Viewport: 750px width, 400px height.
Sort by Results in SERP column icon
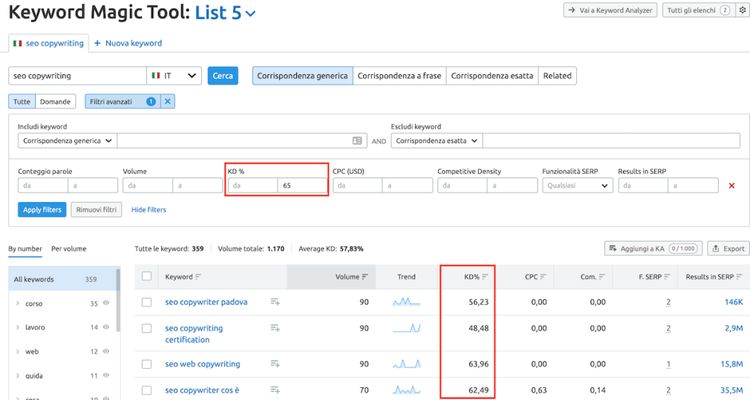pyautogui.click(x=739, y=277)
